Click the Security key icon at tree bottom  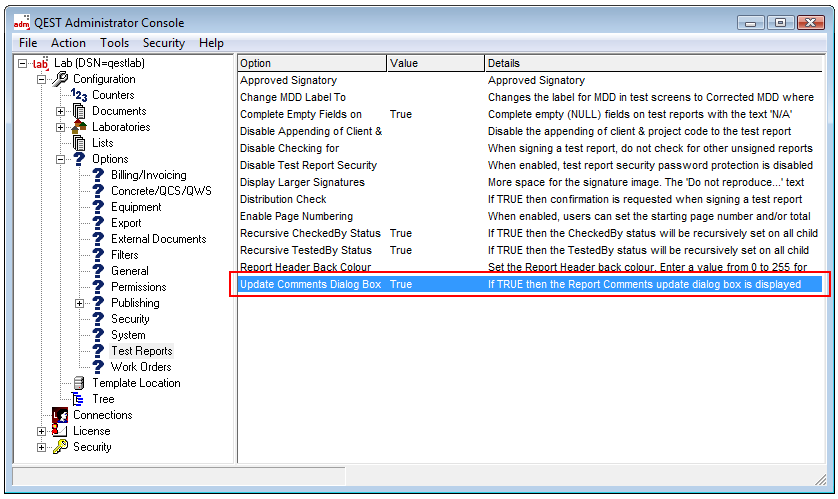click(60, 447)
